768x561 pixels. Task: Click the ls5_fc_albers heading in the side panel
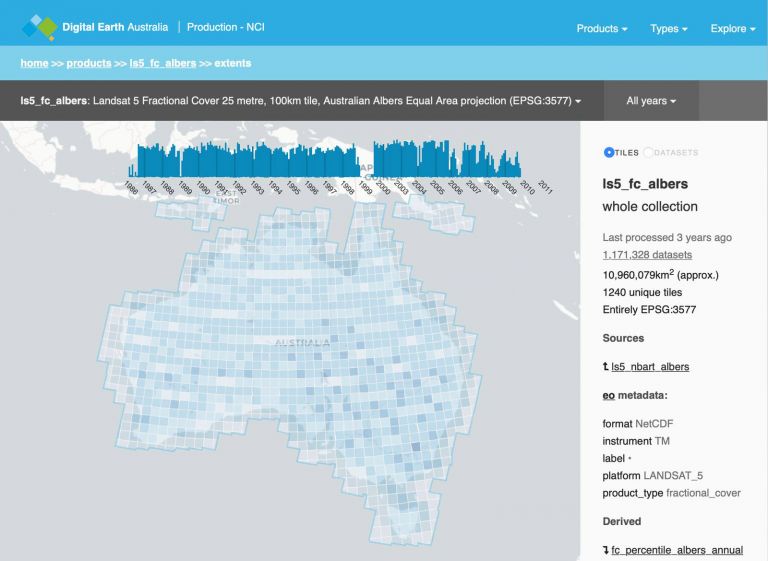tap(645, 184)
